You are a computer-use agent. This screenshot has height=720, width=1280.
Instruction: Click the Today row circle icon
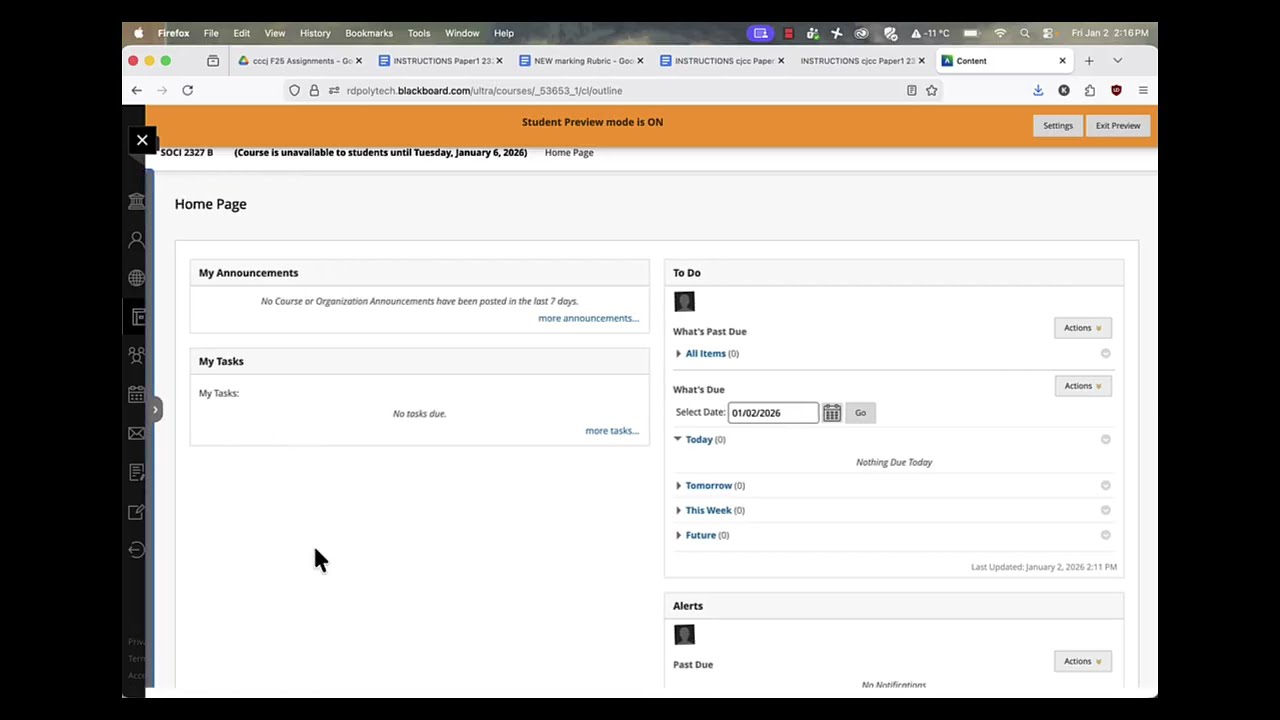pyautogui.click(x=1105, y=440)
